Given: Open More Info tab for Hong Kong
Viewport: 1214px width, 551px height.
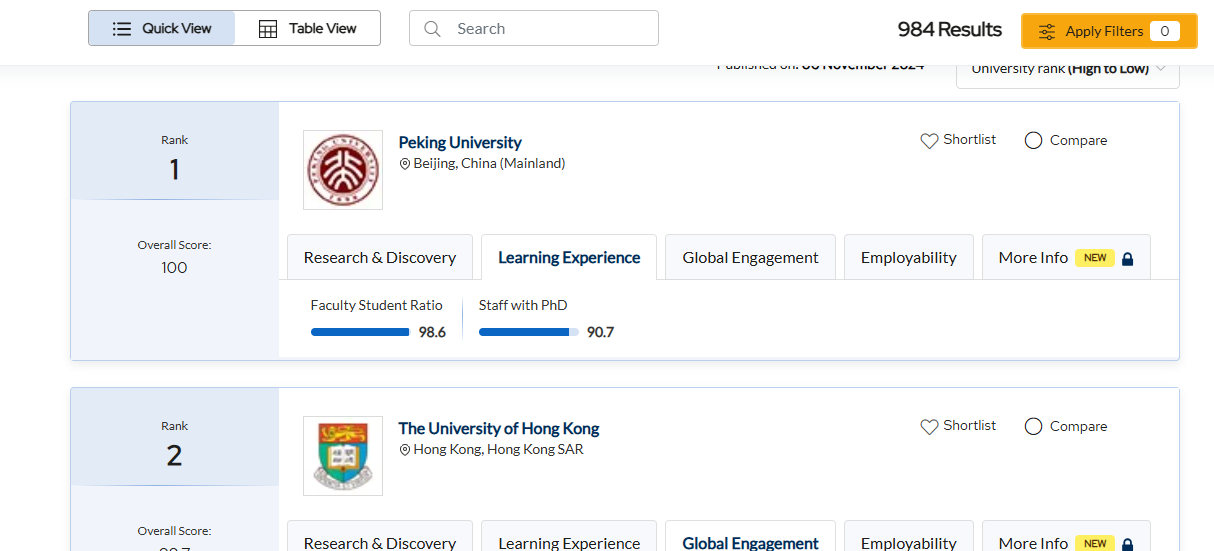Looking at the screenshot, I should click(x=1066, y=537).
